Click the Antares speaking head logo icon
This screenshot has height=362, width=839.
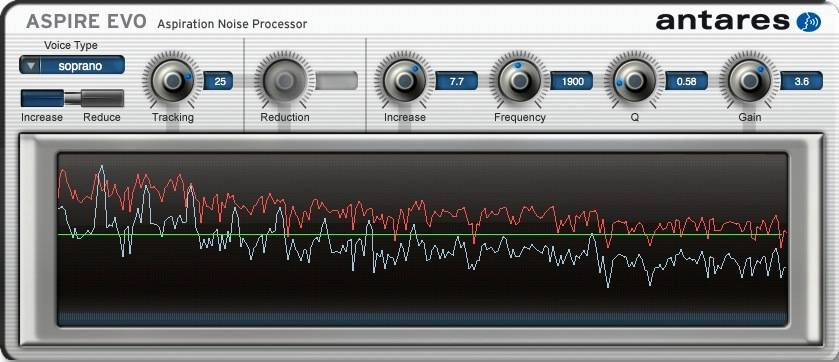(x=808, y=22)
